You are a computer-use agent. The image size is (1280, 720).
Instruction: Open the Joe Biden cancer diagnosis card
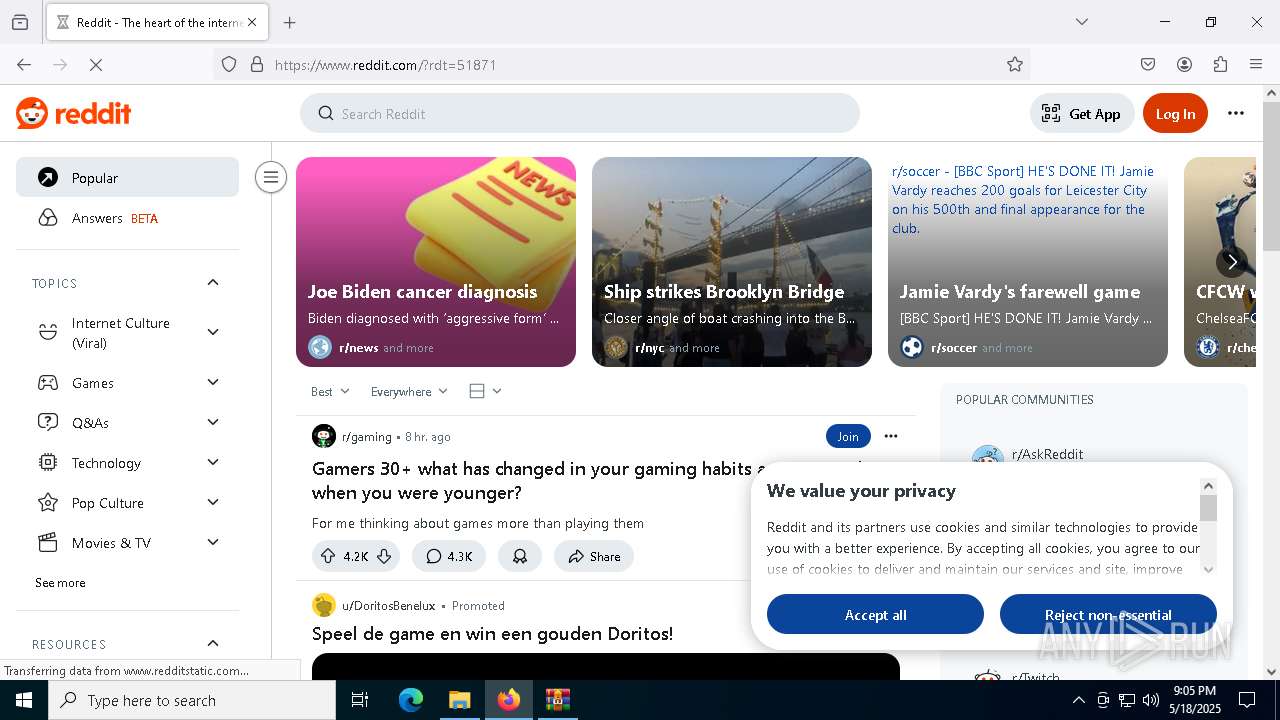click(436, 262)
